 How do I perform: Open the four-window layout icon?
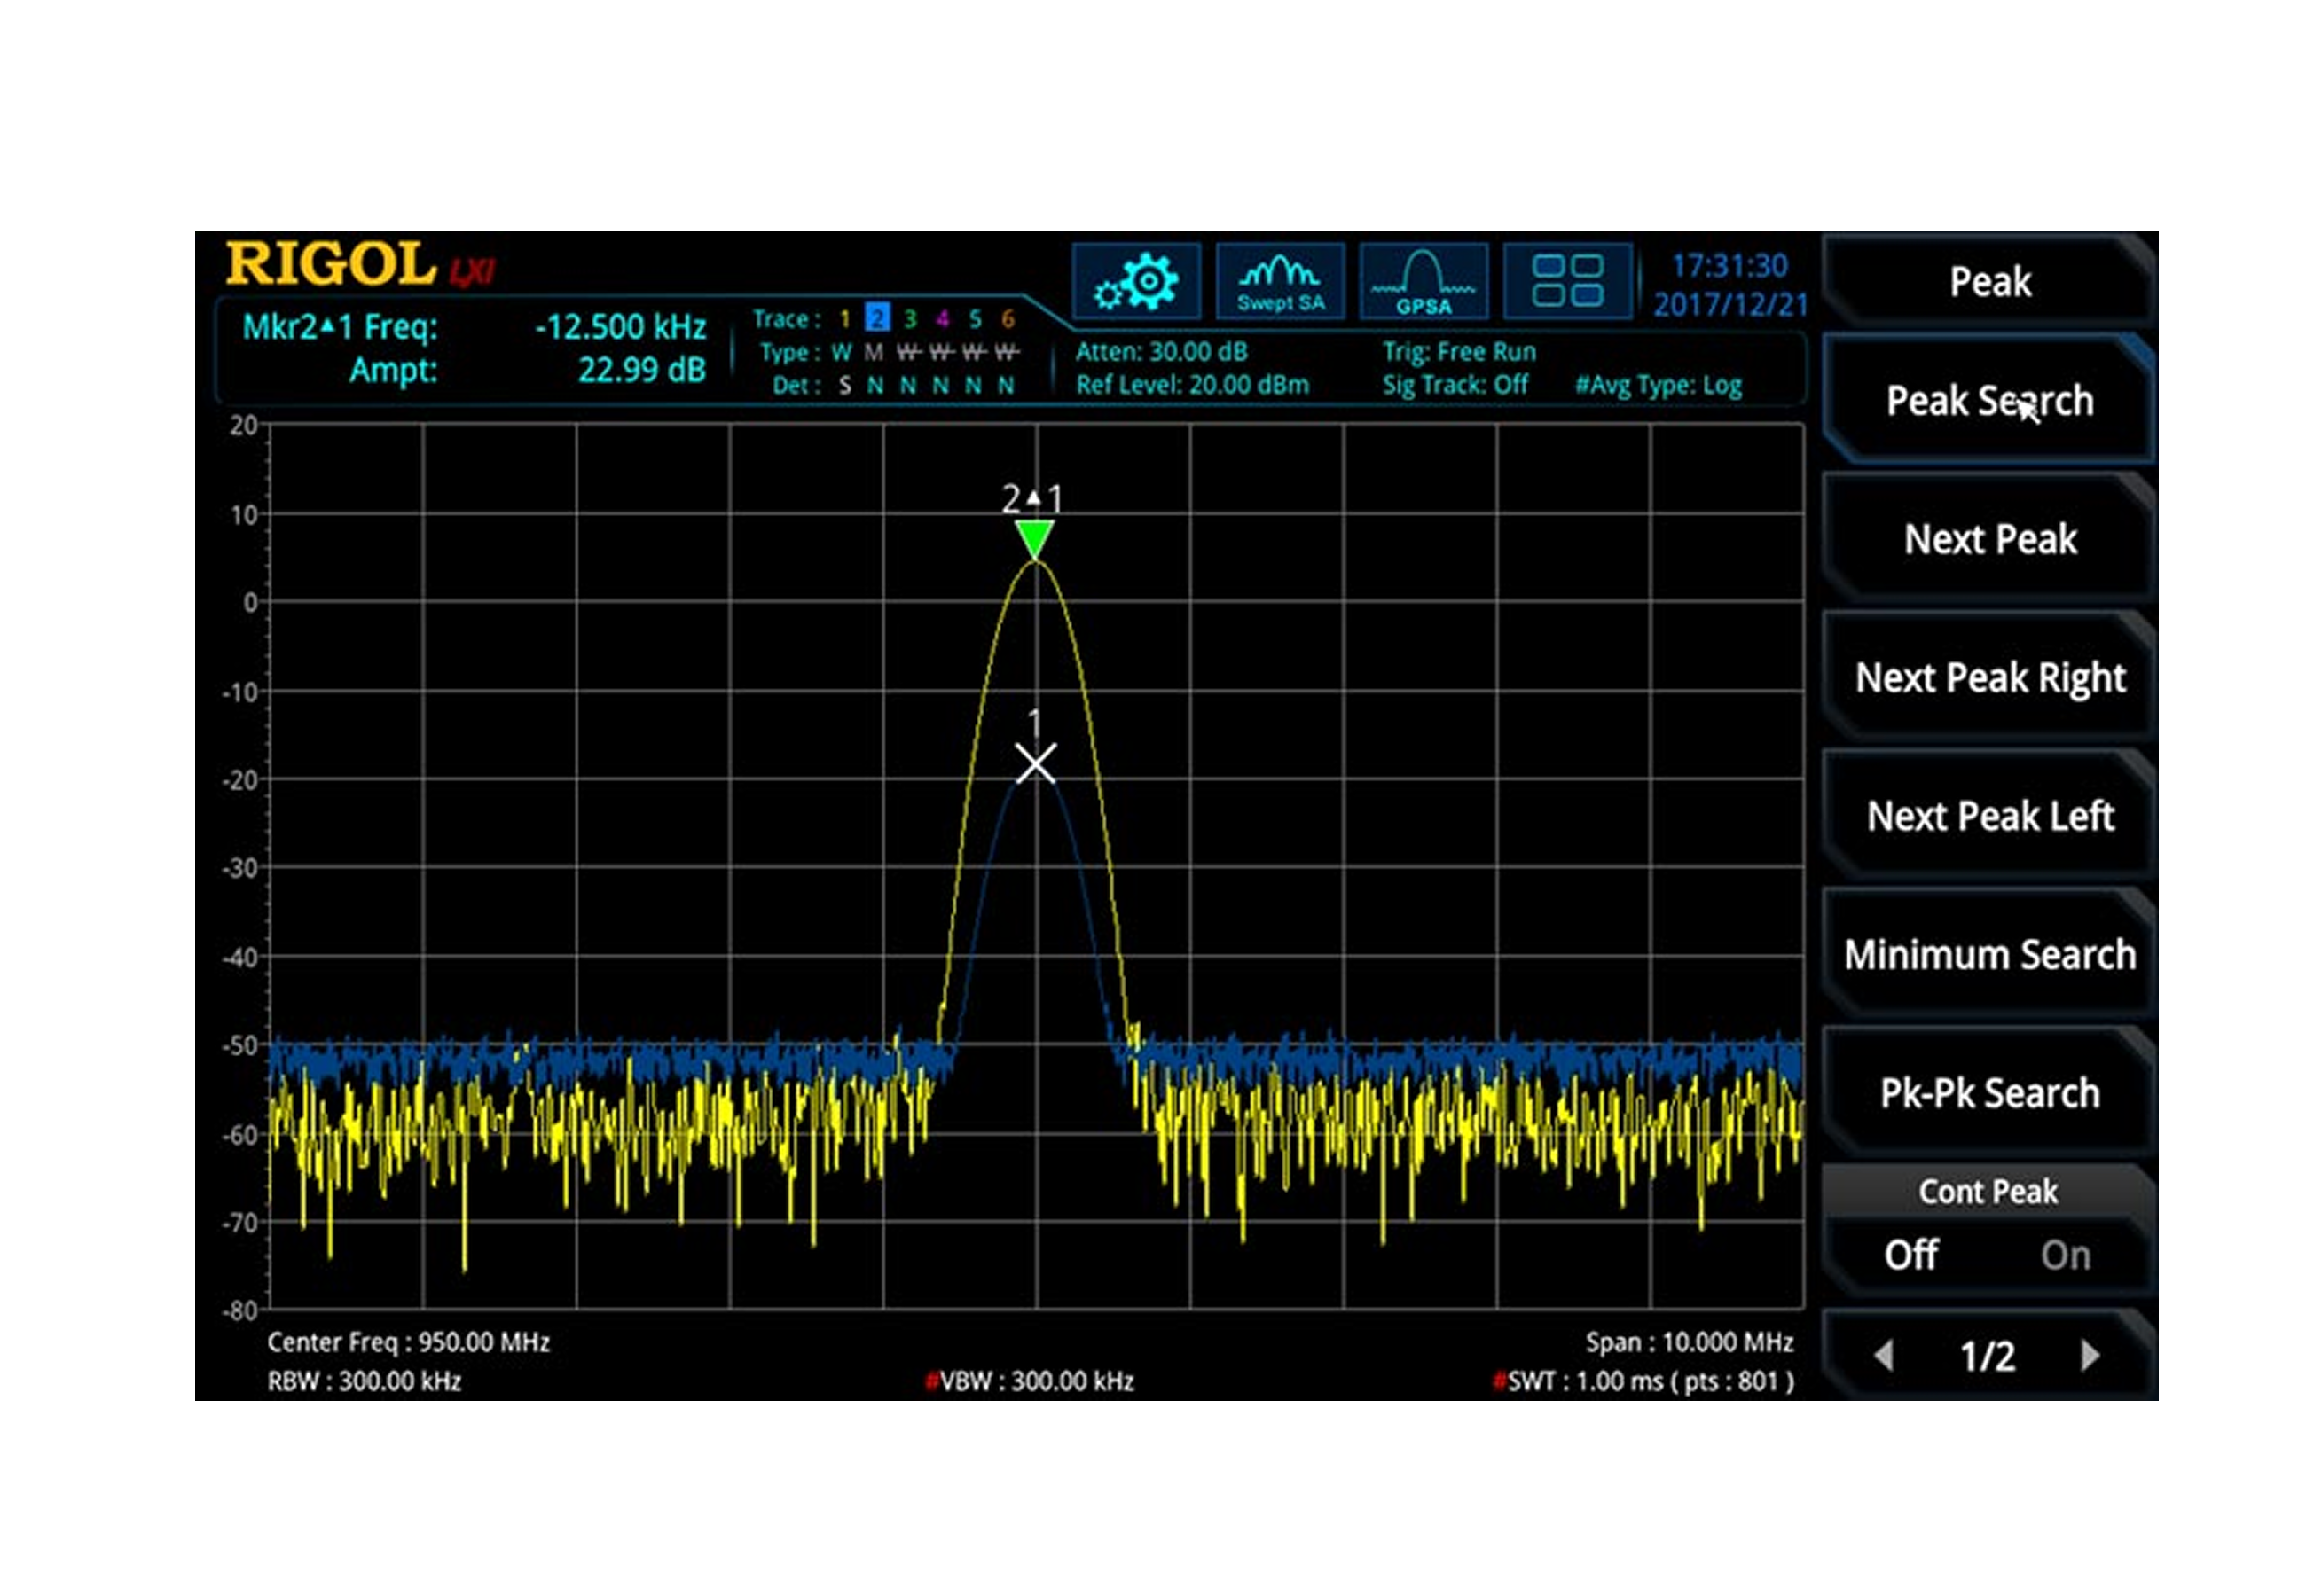pyautogui.click(x=1566, y=281)
